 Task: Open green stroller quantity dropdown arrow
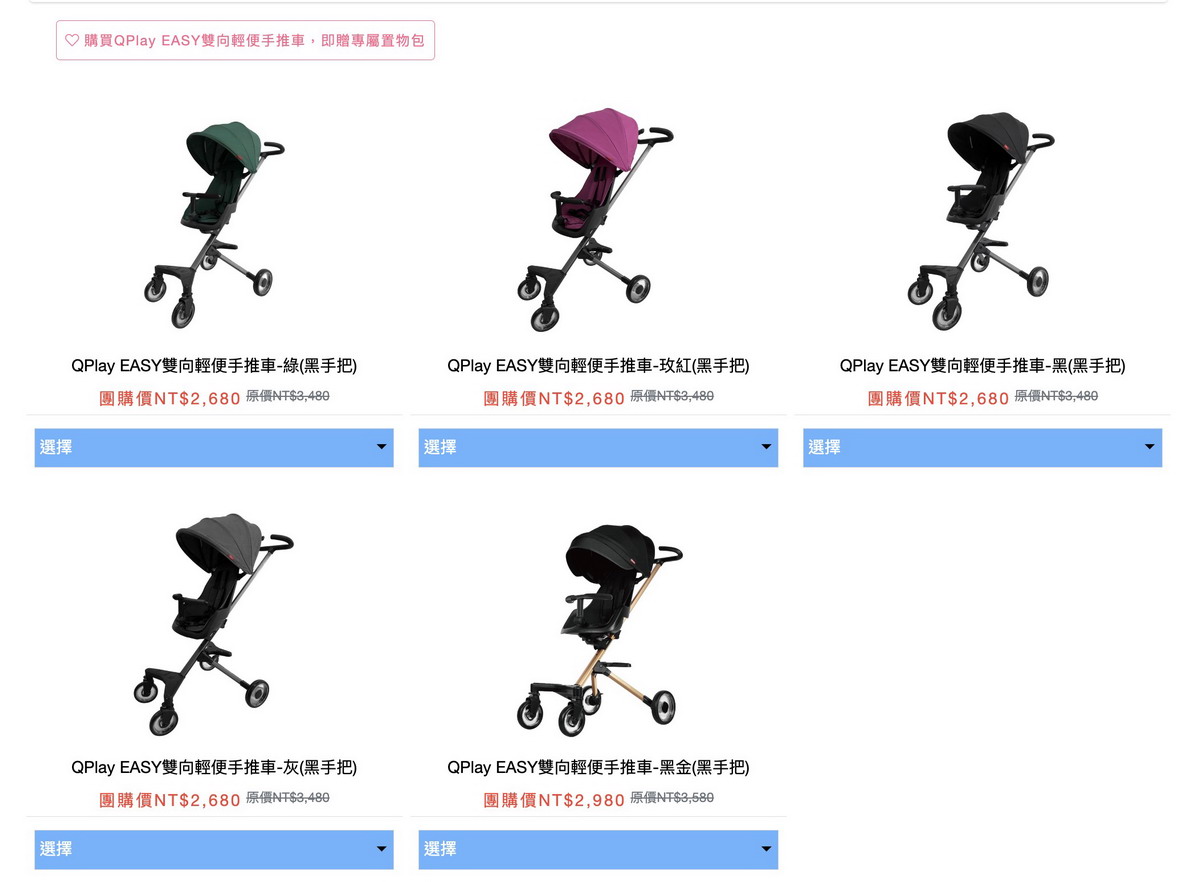pos(381,447)
